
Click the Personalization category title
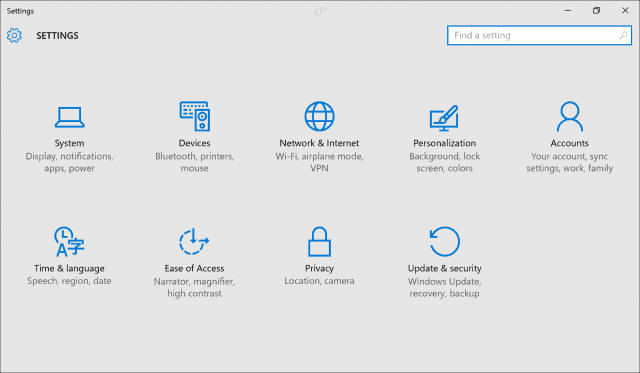point(444,143)
